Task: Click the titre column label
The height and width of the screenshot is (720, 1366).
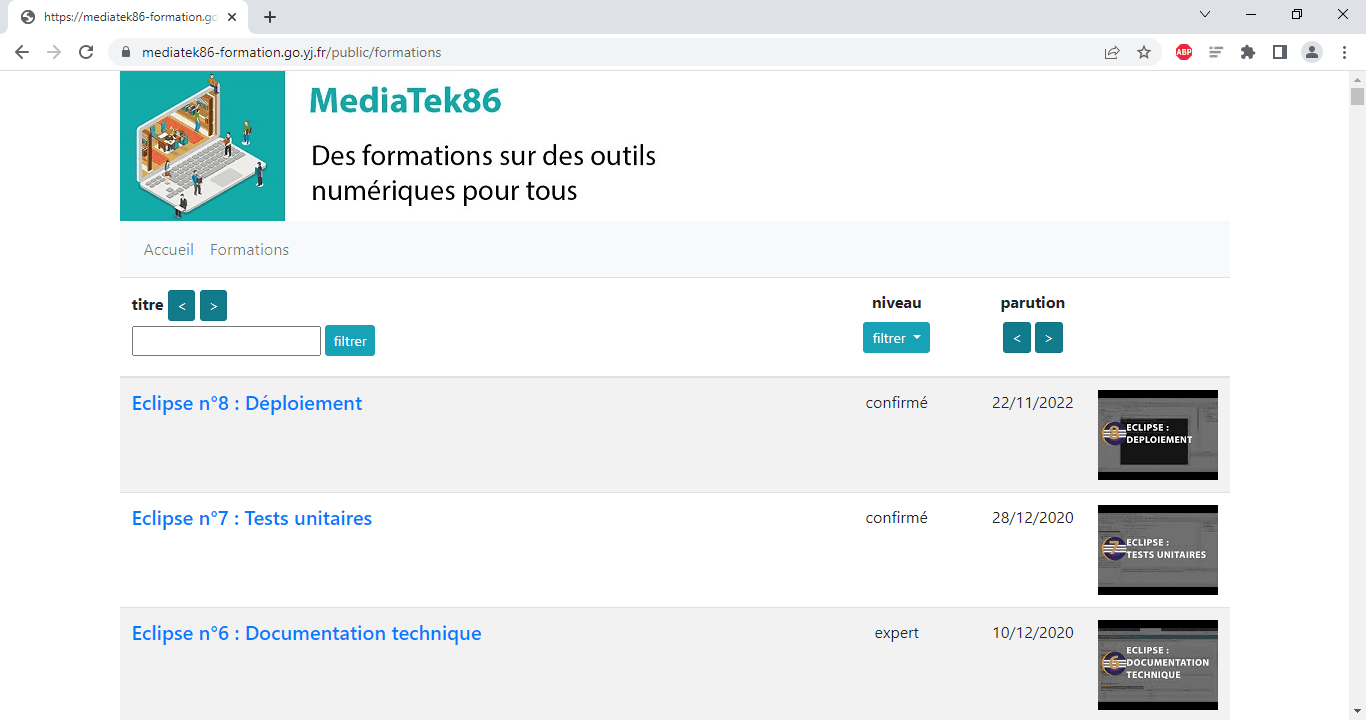Action: pyautogui.click(x=148, y=305)
